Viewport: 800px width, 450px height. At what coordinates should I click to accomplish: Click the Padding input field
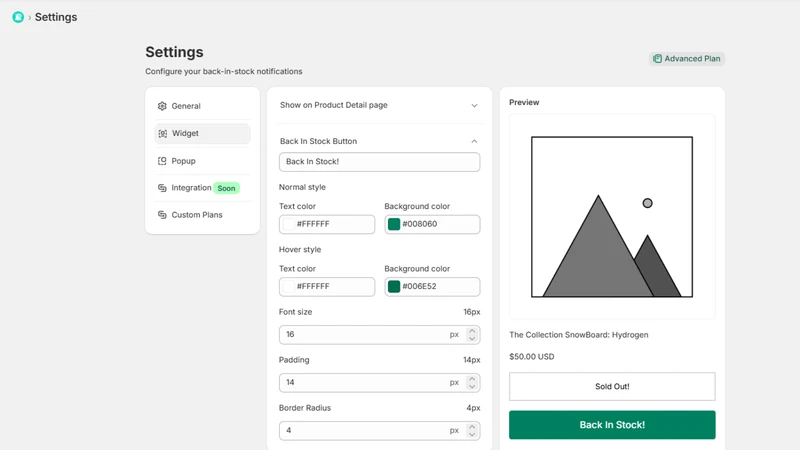coord(379,383)
